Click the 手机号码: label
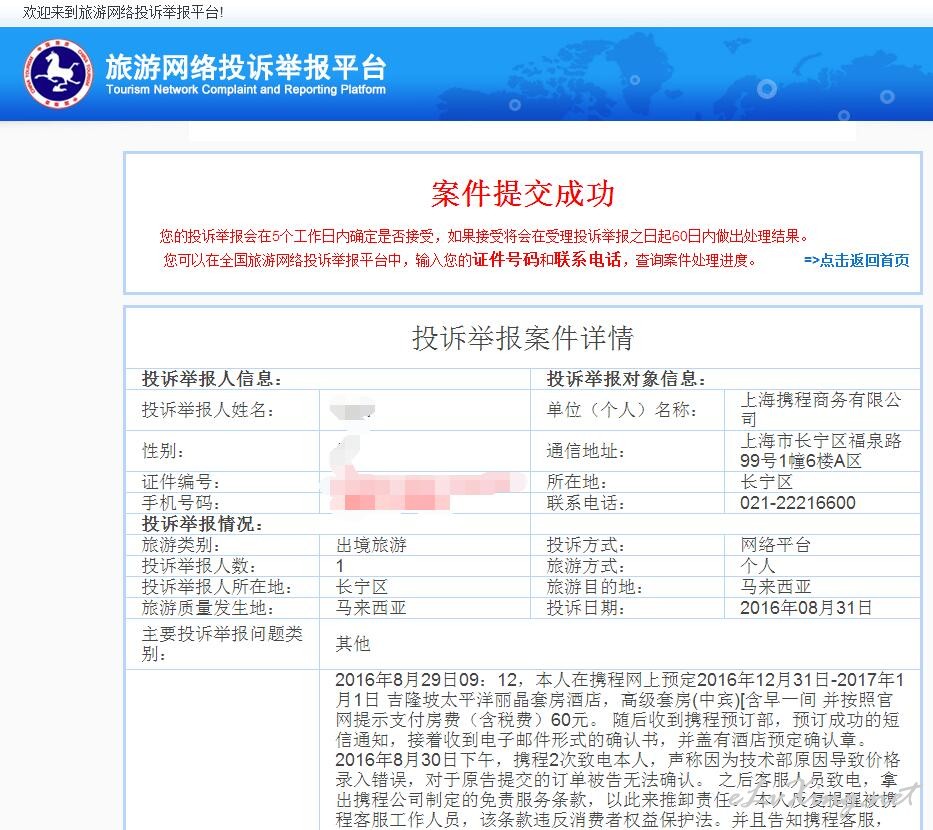 pyautogui.click(x=181, y=503)
